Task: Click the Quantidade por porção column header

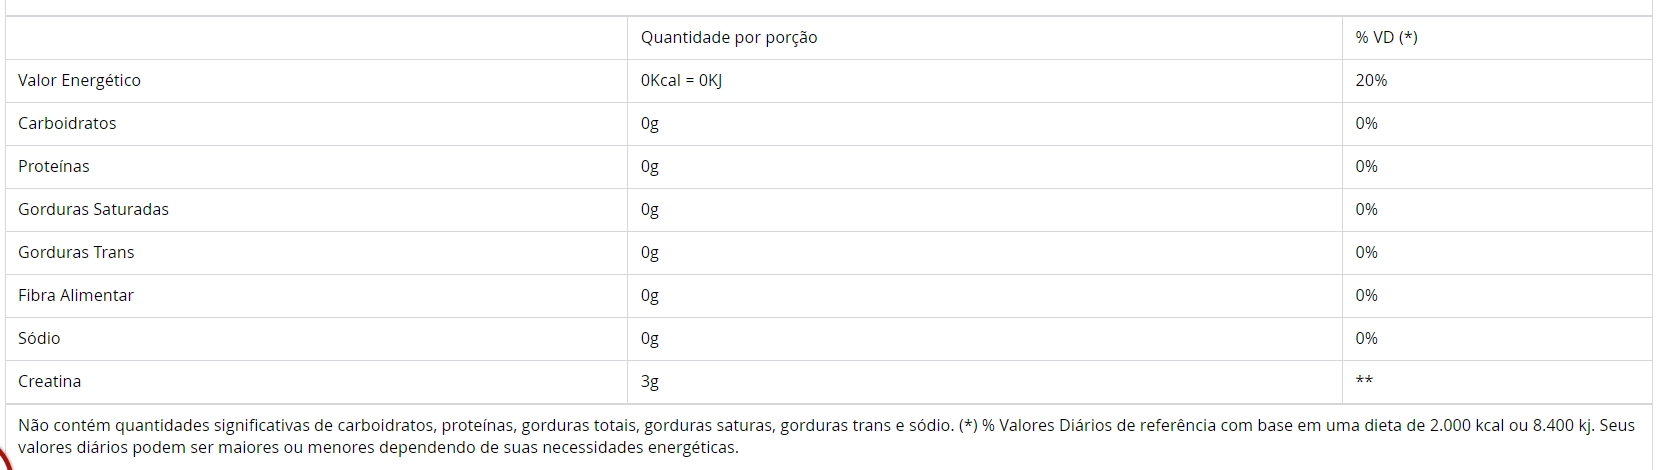Action: (729, 38)
